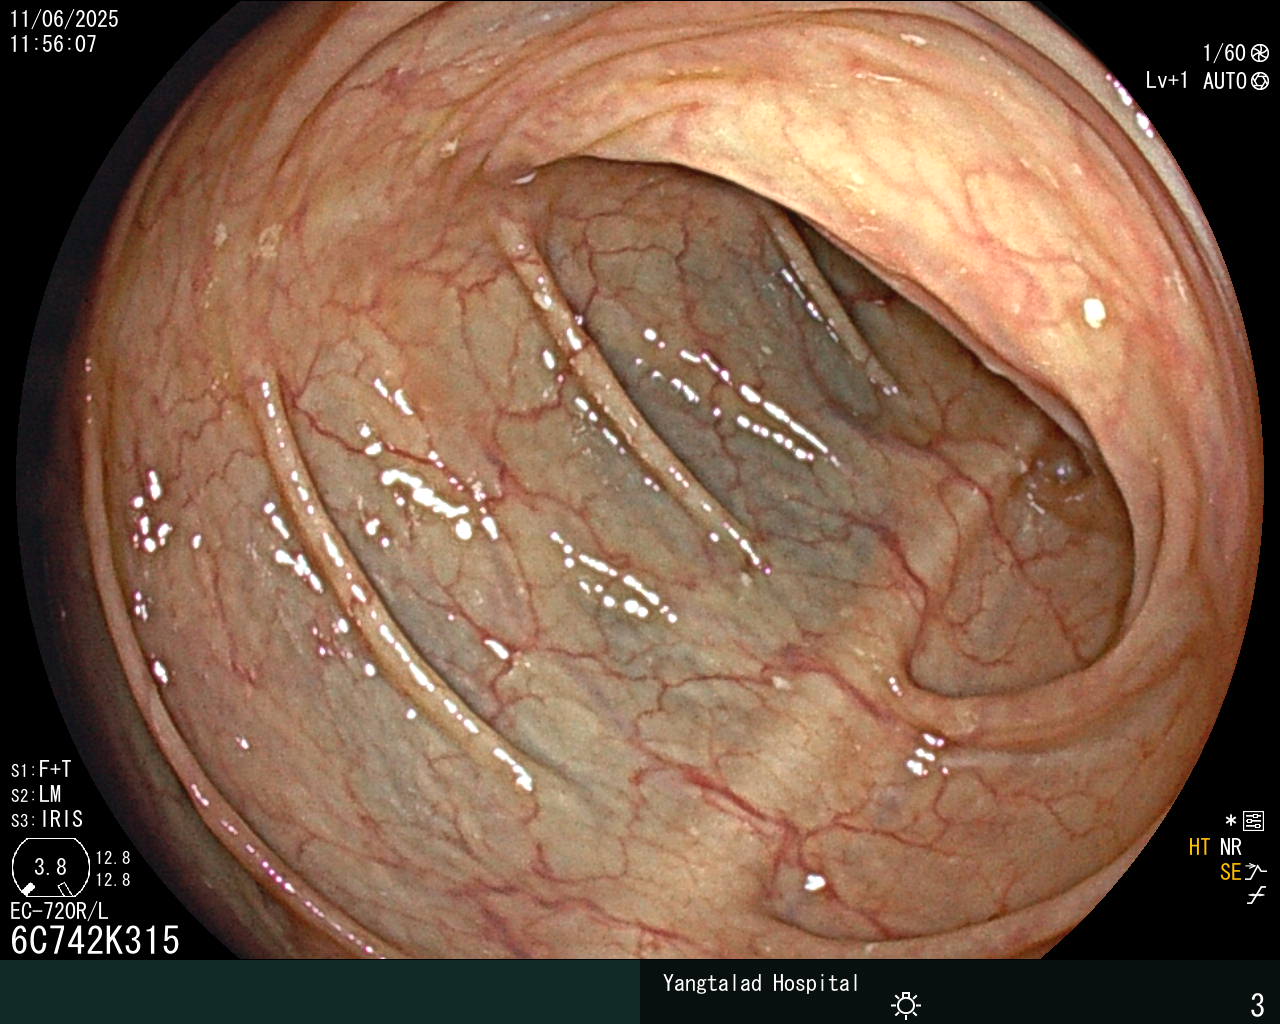The image size is (1280, 1024).
Task: Click the NR noise reduction indicator
Action: click(x=1230, y=847)
